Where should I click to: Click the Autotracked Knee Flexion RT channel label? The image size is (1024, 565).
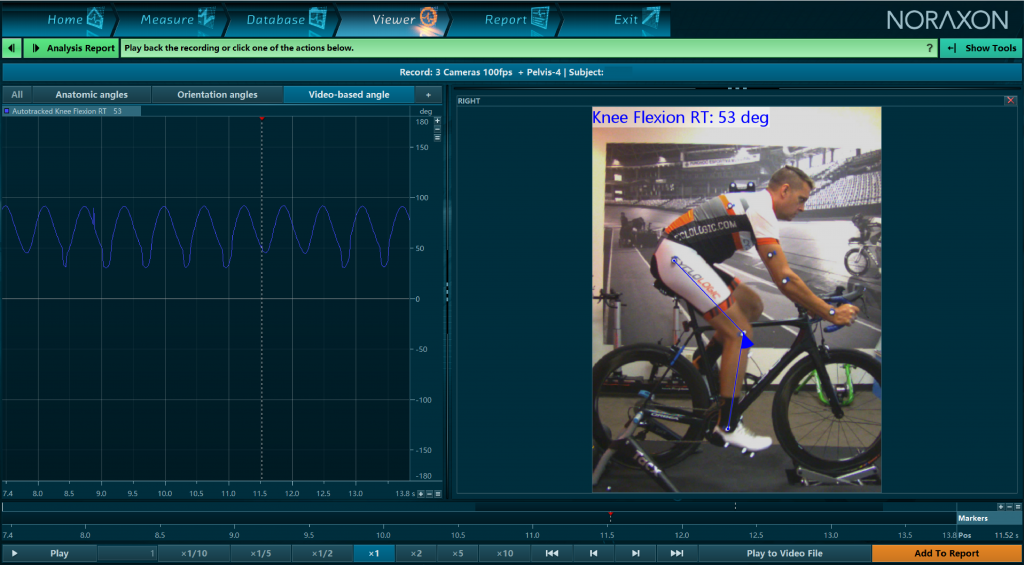click(x=71, y=111)
